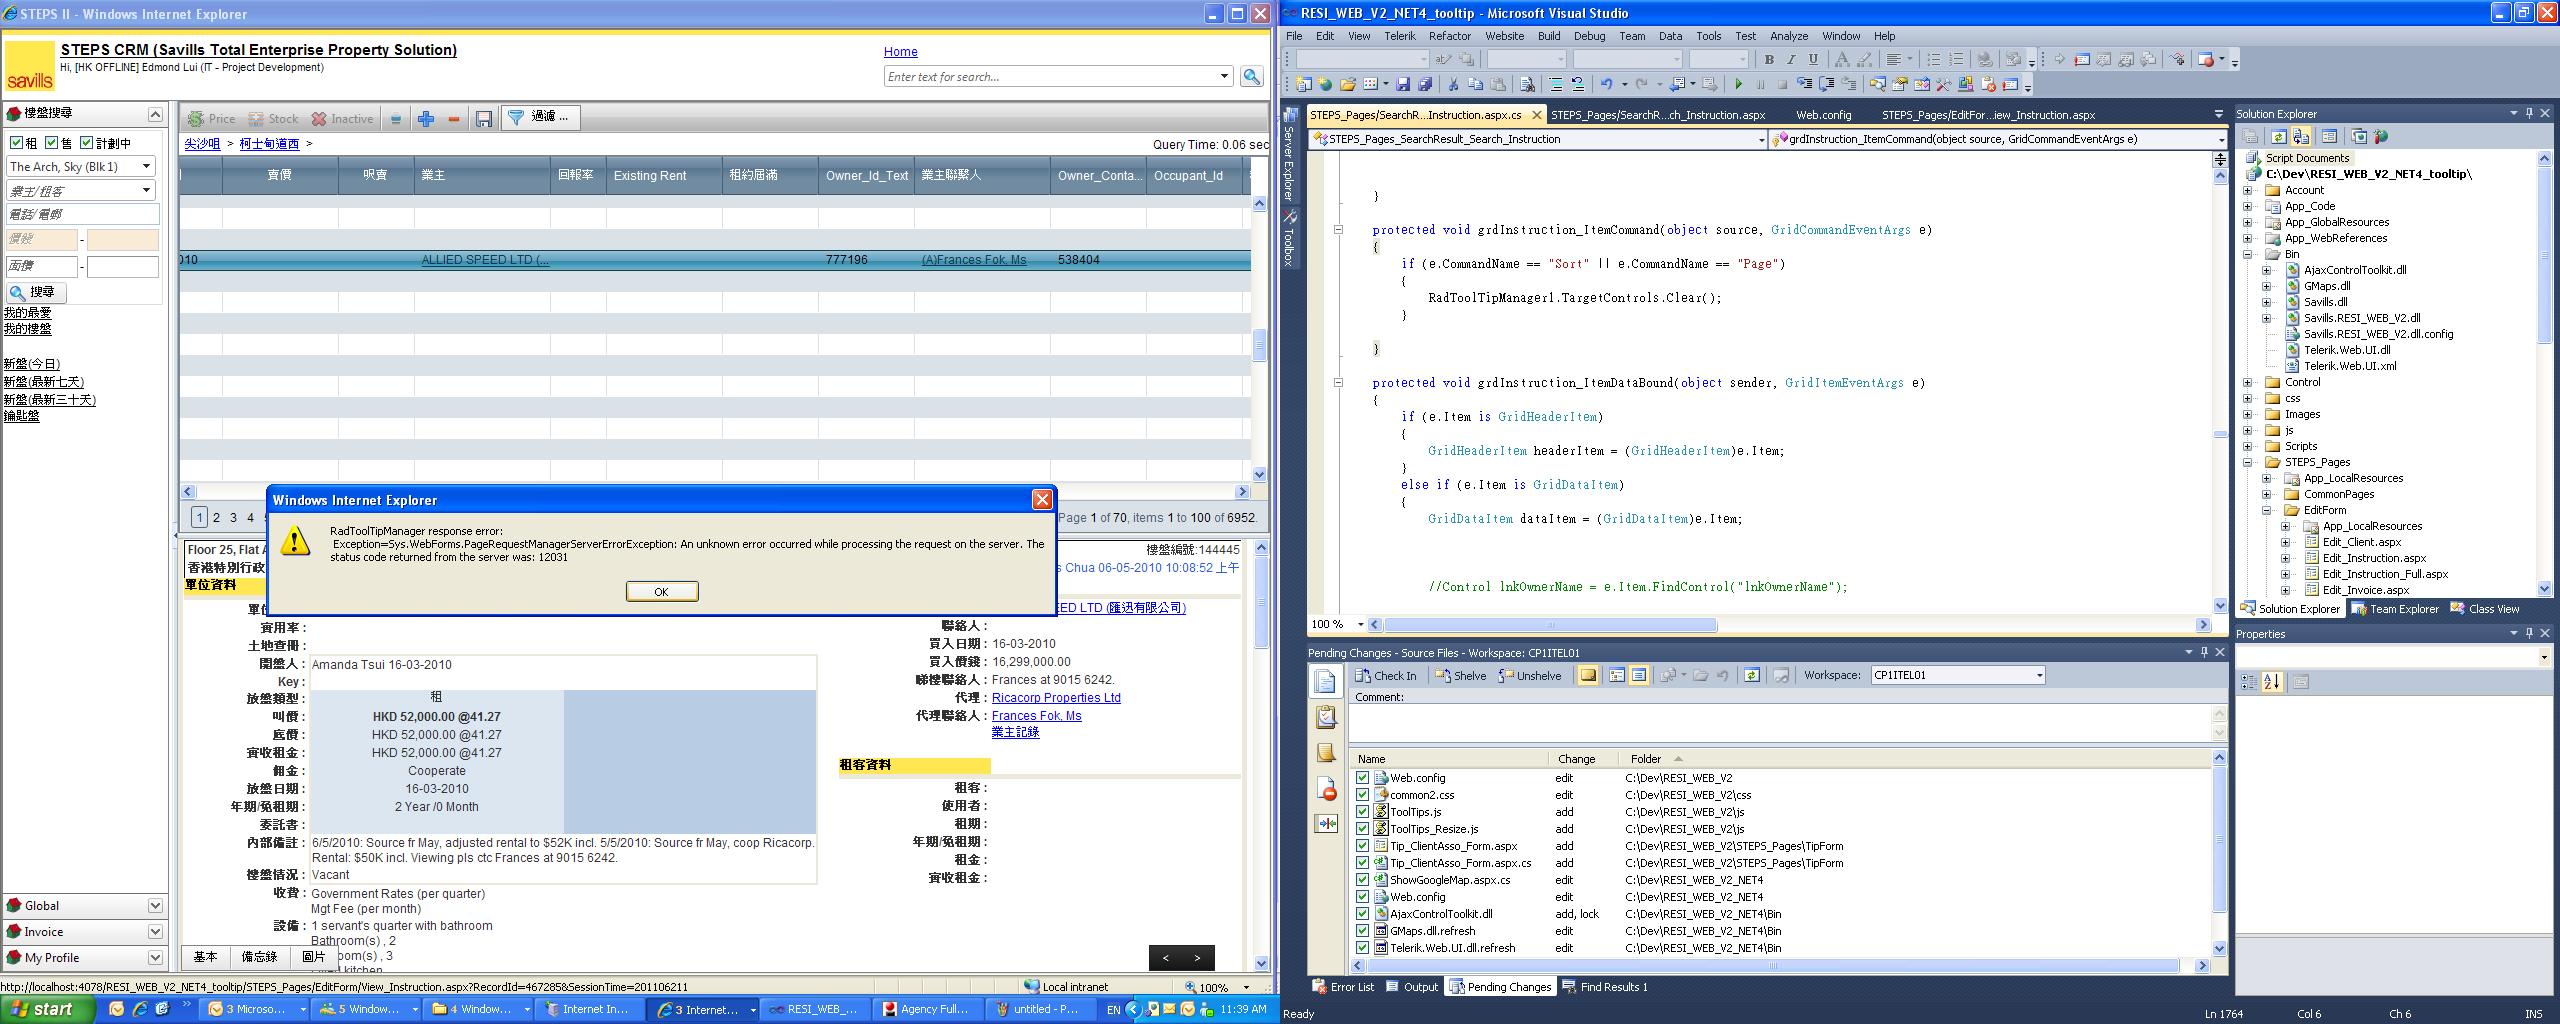
Task: Click the Undo arrow in Visual Studio
Action: tap(1606, 85)
